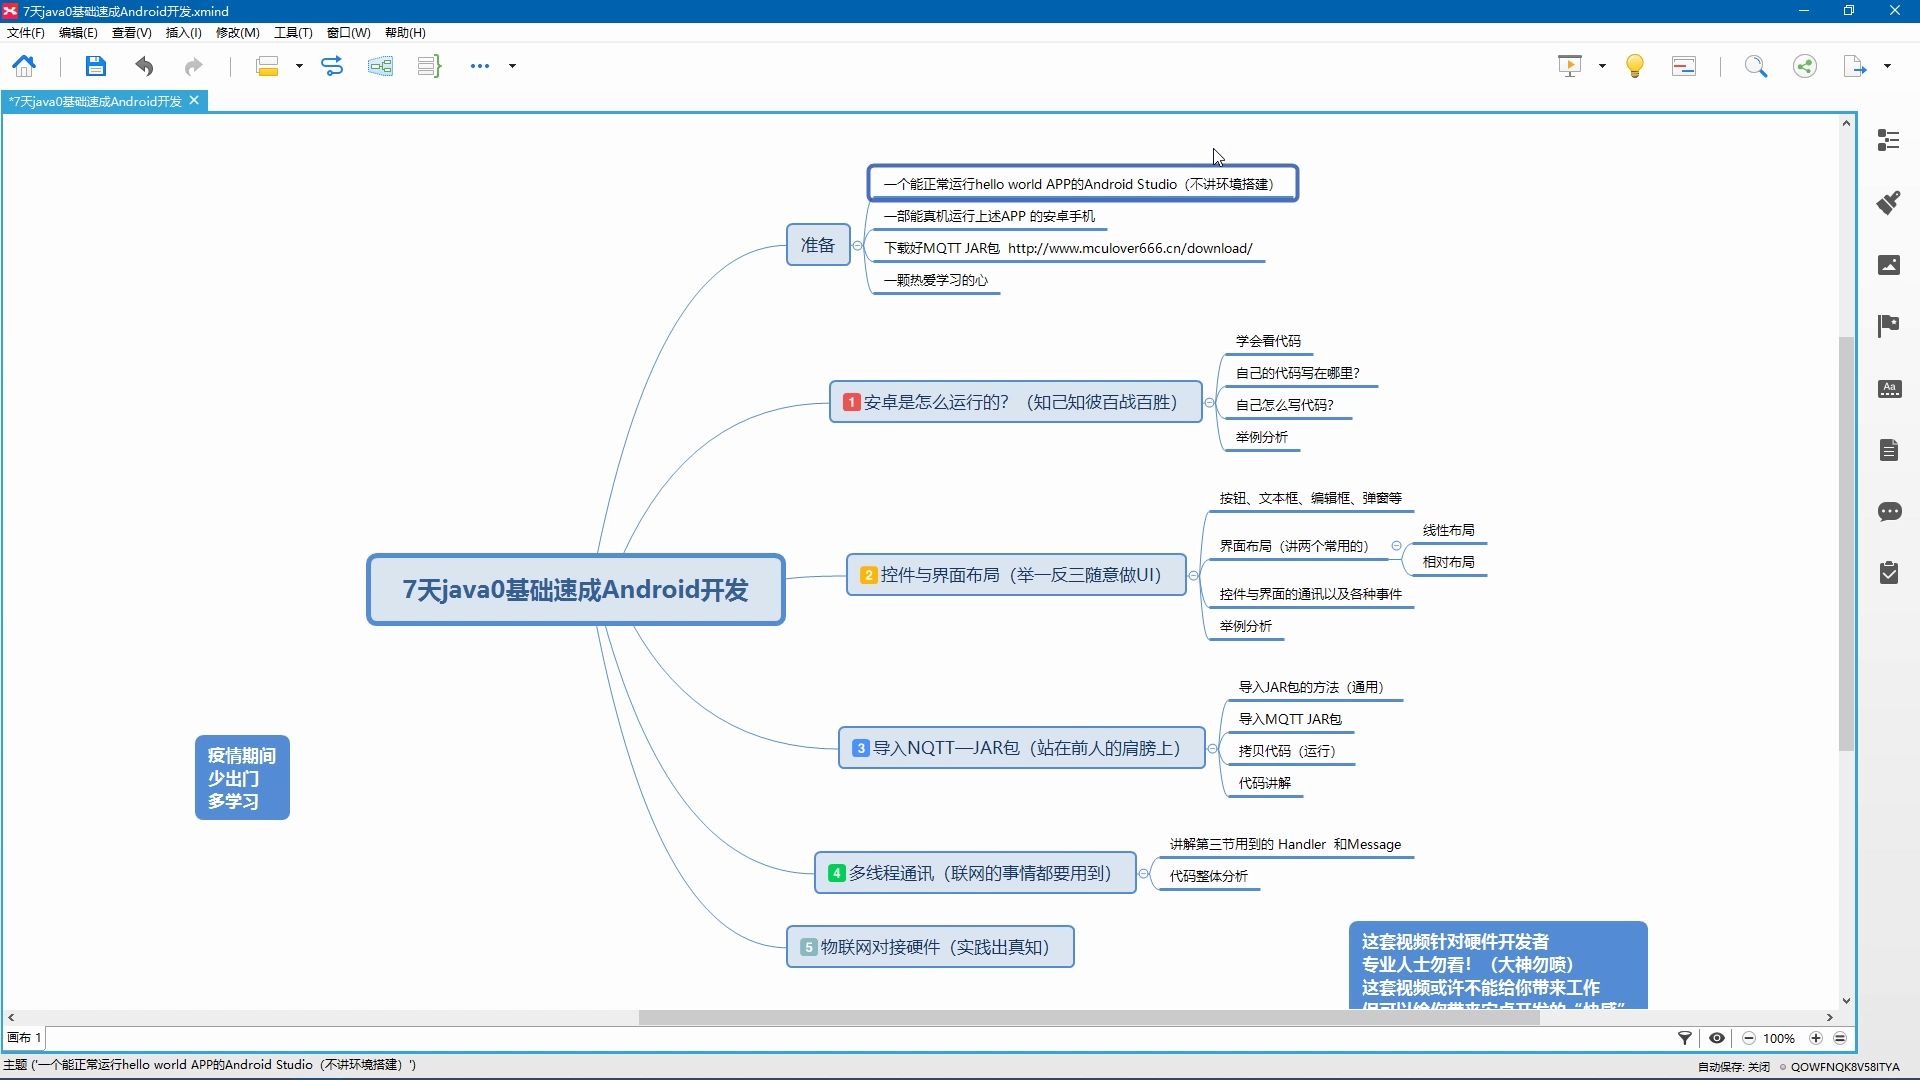Click the zoom in plus button

(1816, 1038)
